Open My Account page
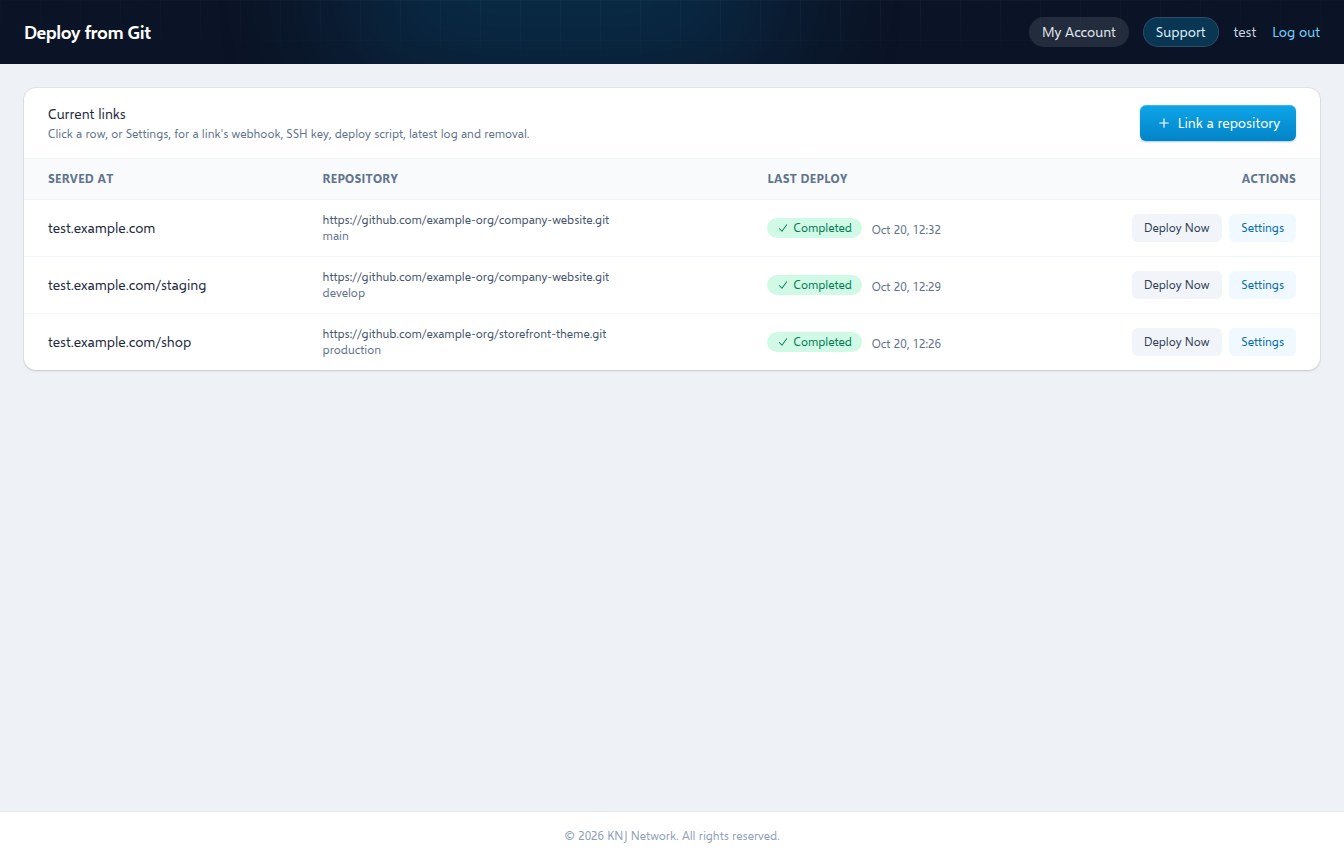 (x=1079, y=32)
